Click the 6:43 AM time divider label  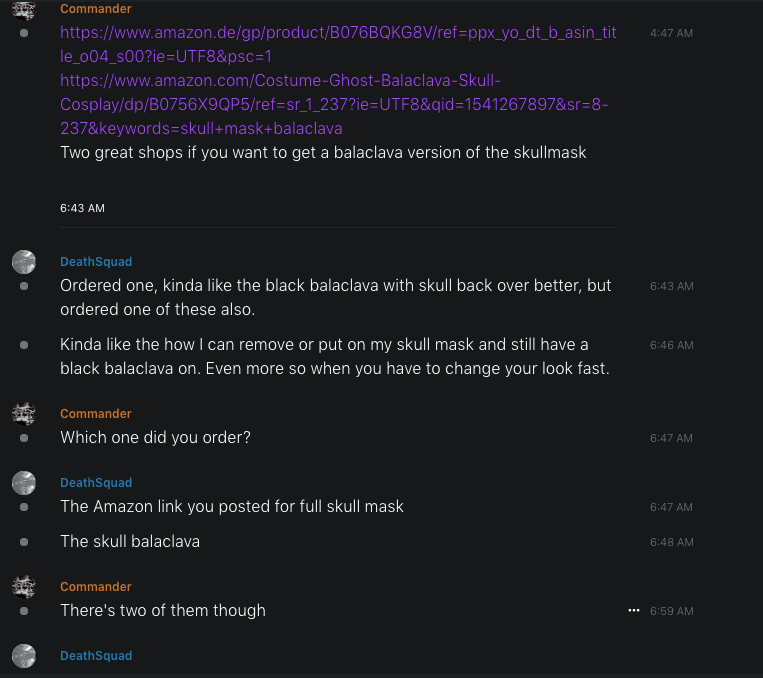coord(82,209)
